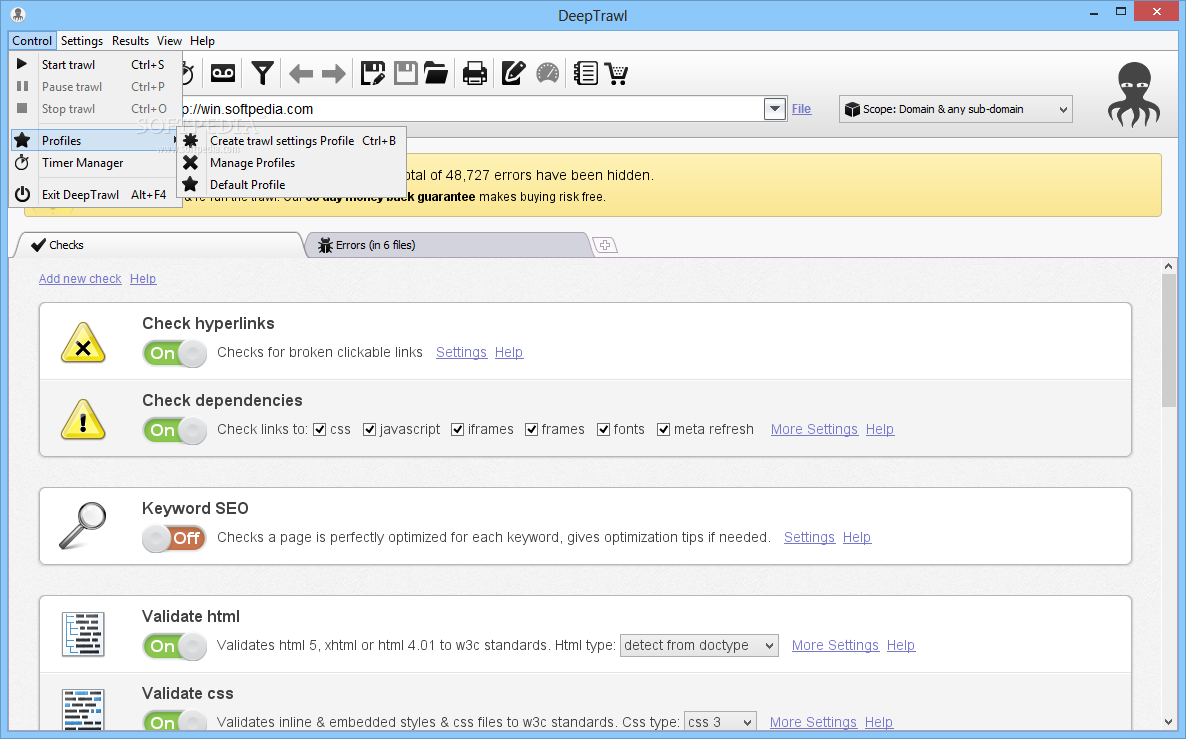Click the File link beside URL field
The width and height of the screenshot is (1186, 739).
pyautogui.click(x=801, y=109)
